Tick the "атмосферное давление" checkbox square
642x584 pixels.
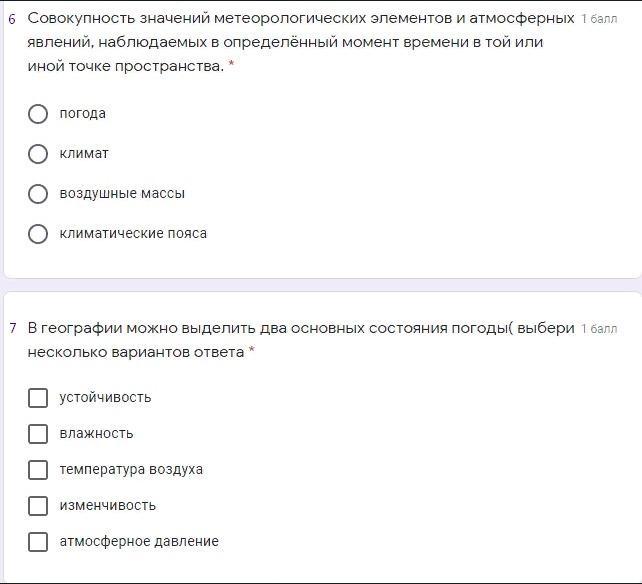[x=38, y=542]
